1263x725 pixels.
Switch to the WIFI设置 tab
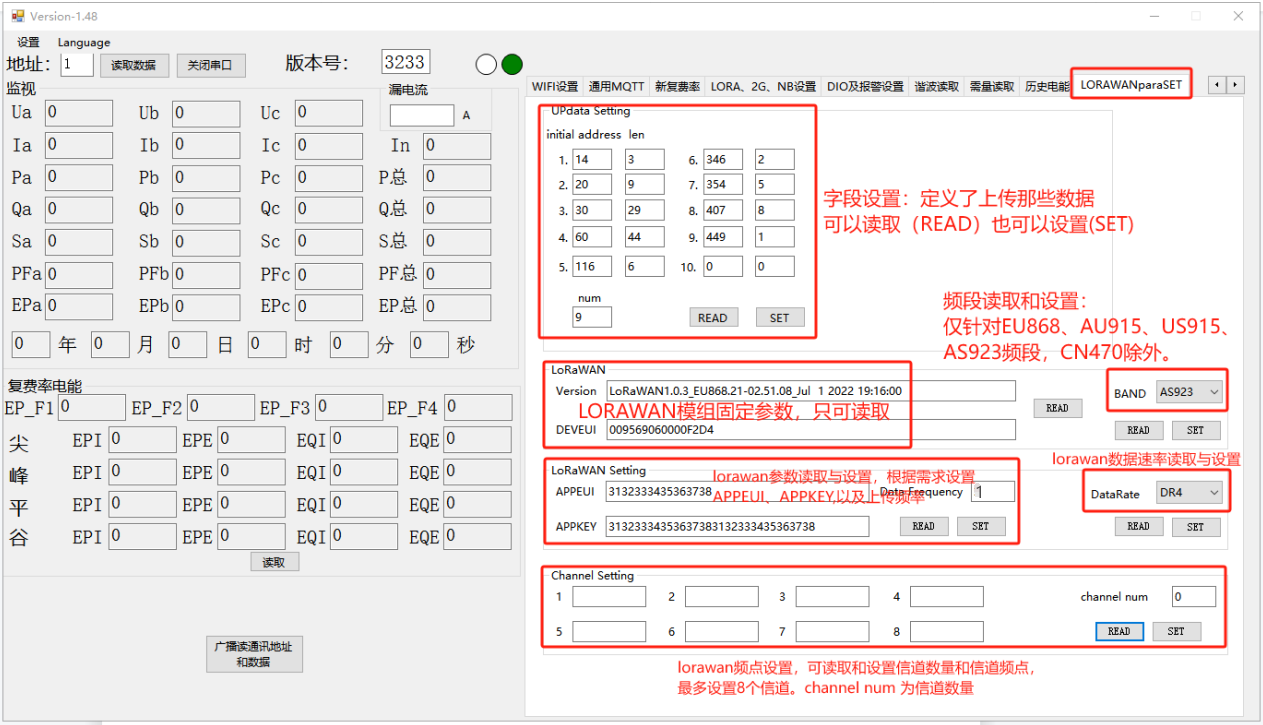pos(554,87)
